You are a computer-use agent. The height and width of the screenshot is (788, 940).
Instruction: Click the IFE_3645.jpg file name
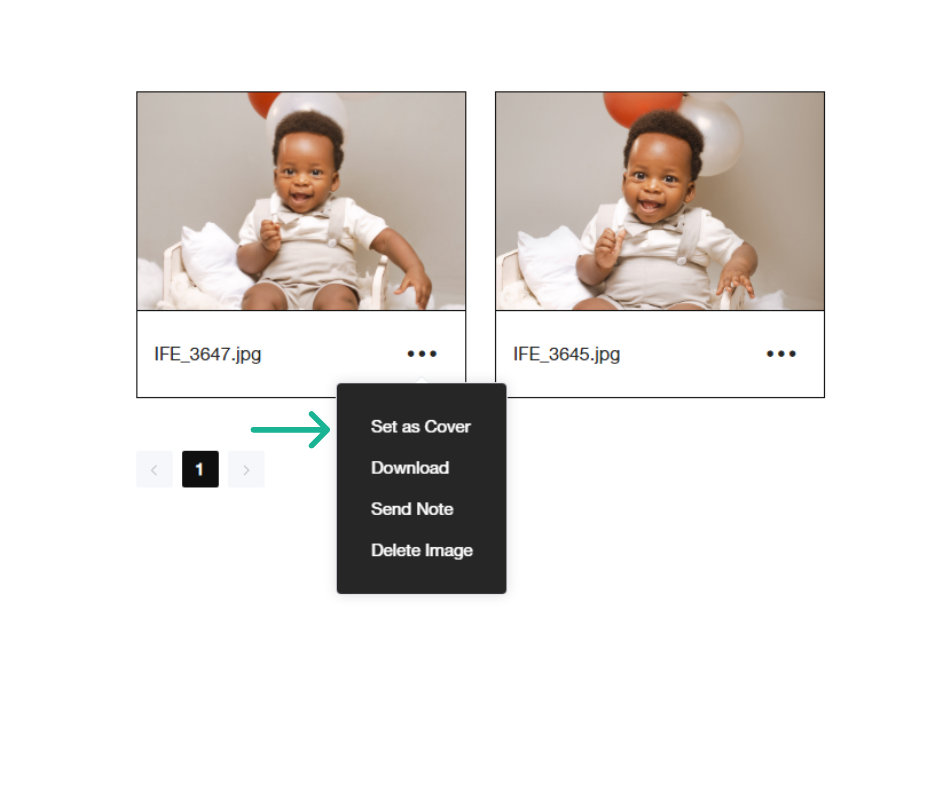pos(567,354)
